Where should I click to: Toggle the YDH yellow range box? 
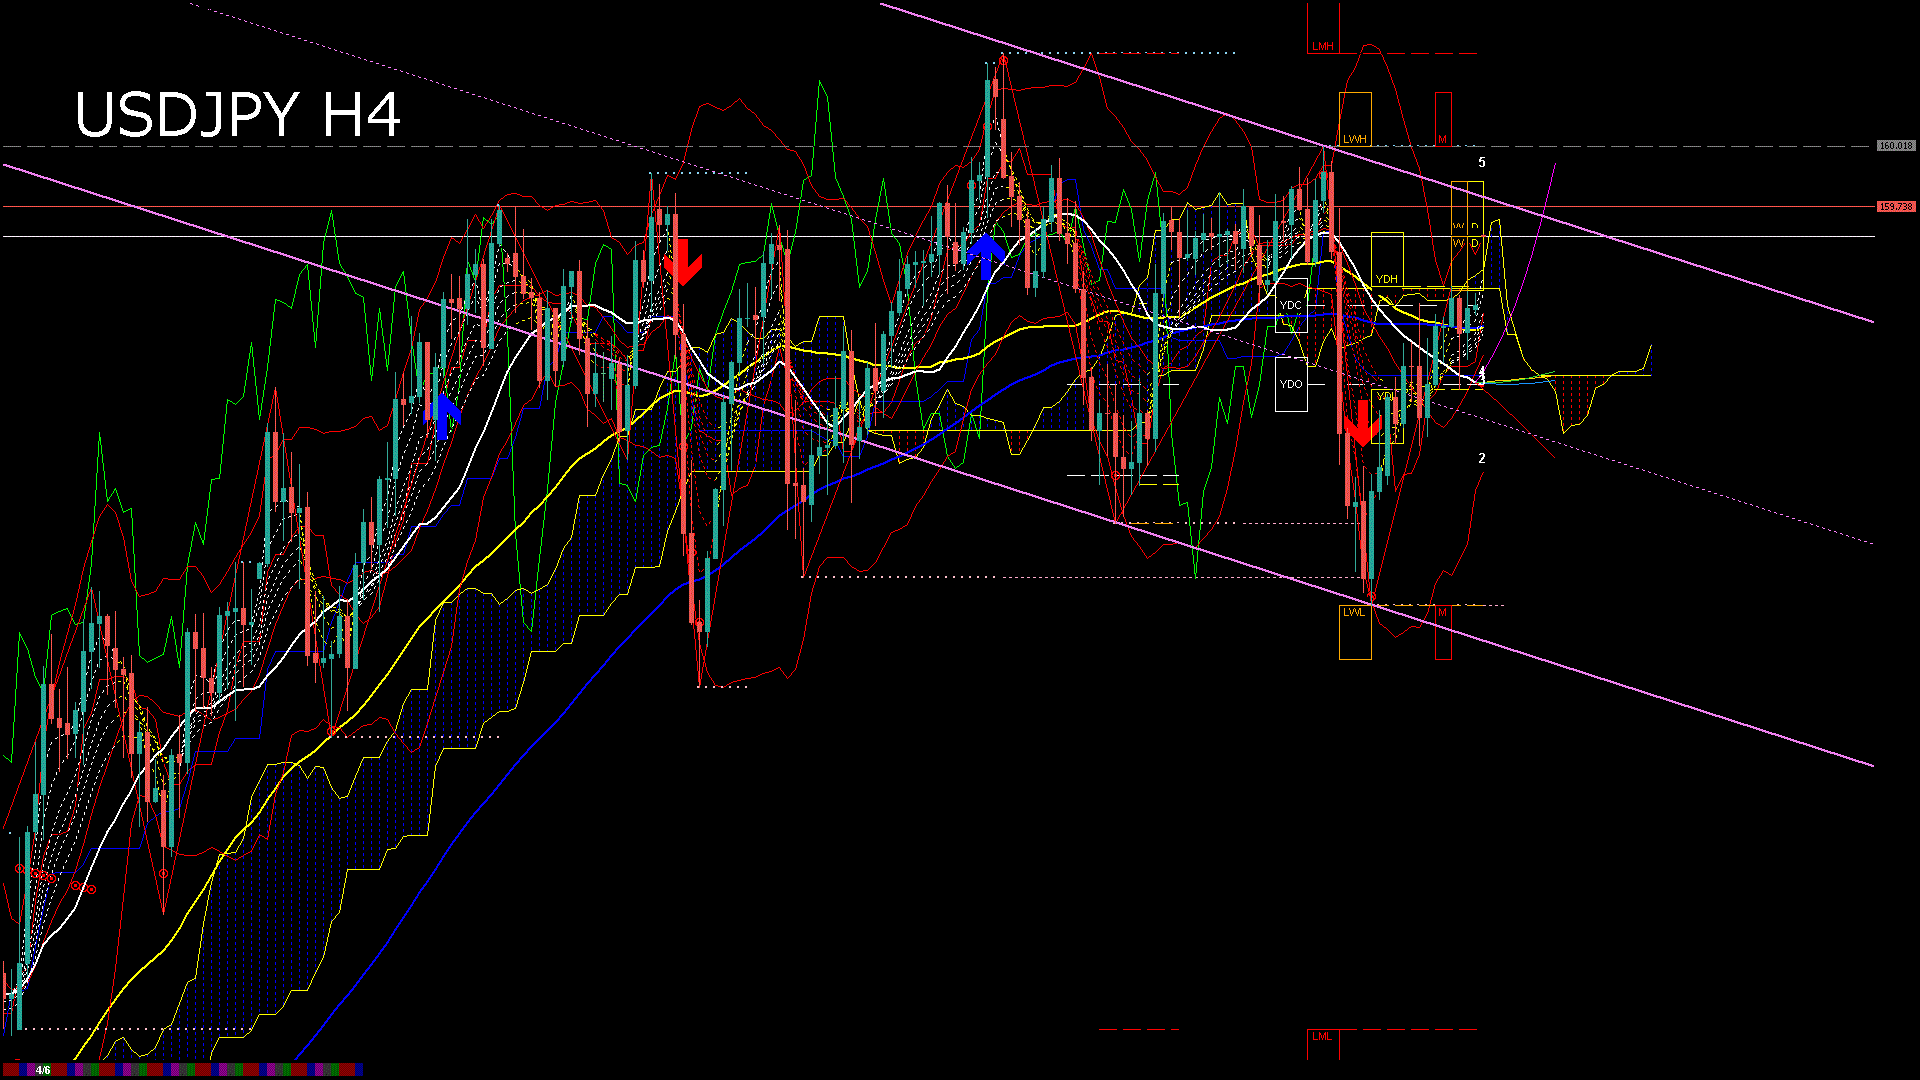point(1386,272)
